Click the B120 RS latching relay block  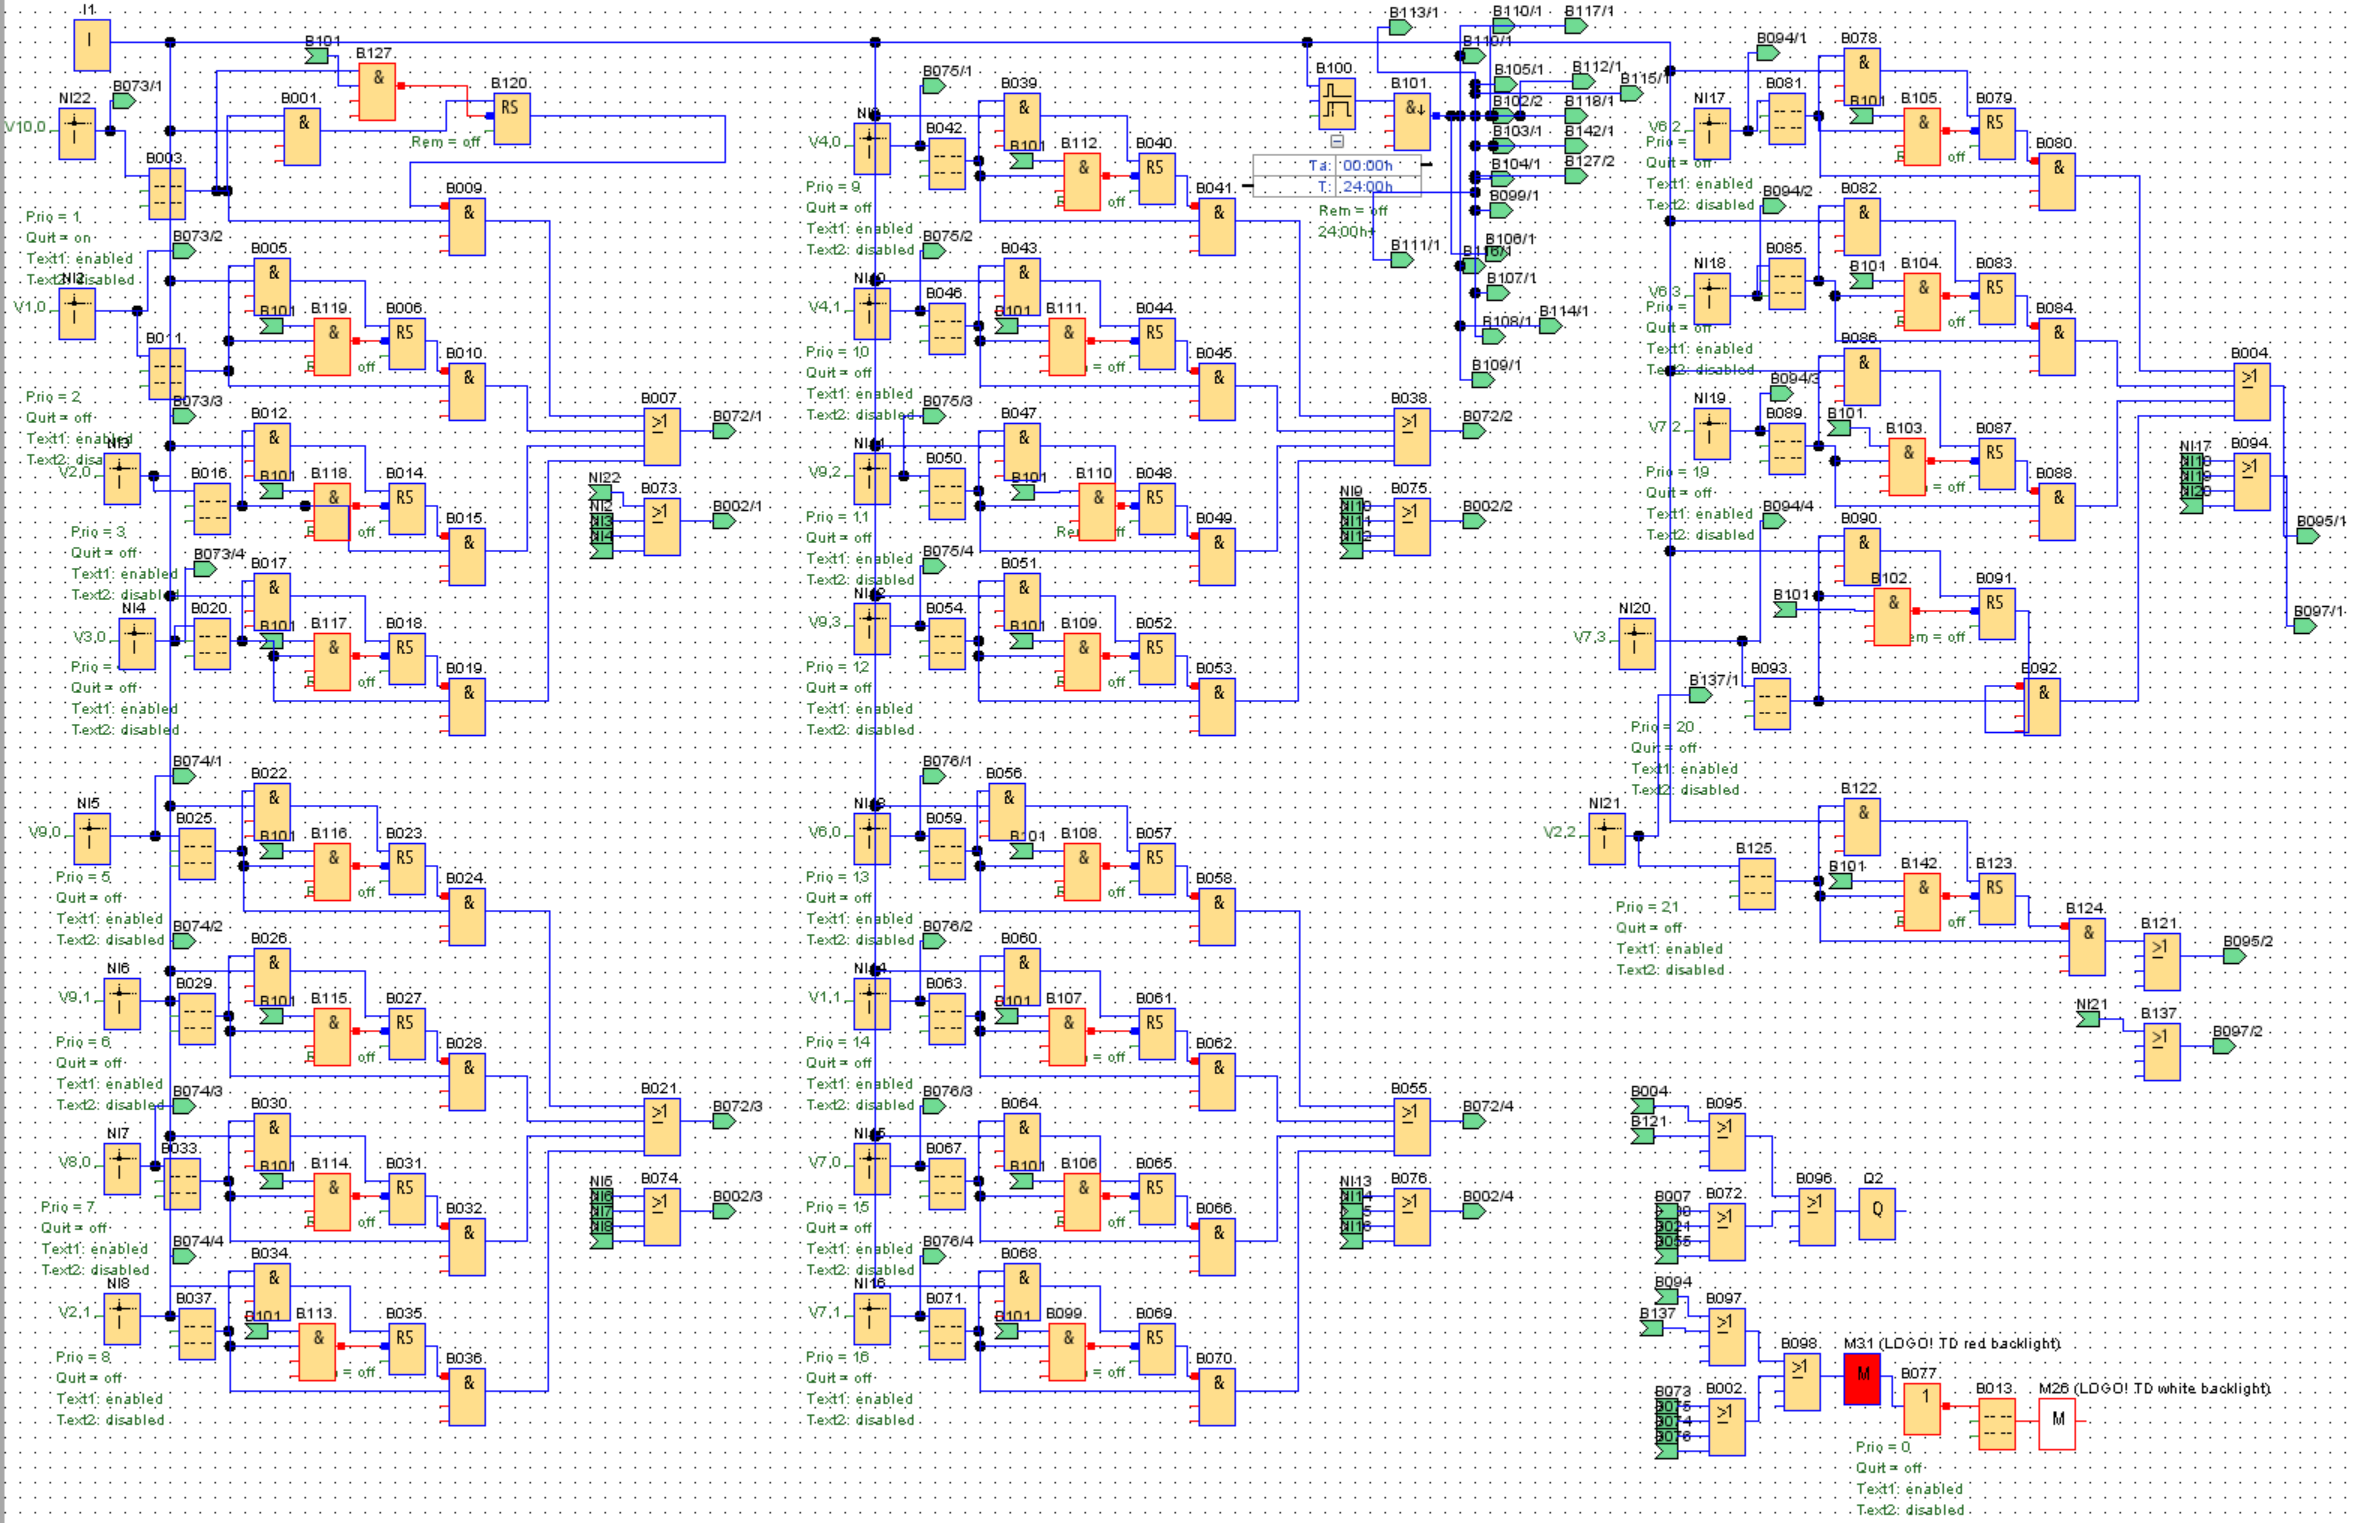pyautogui.click(x=511, y=118)
